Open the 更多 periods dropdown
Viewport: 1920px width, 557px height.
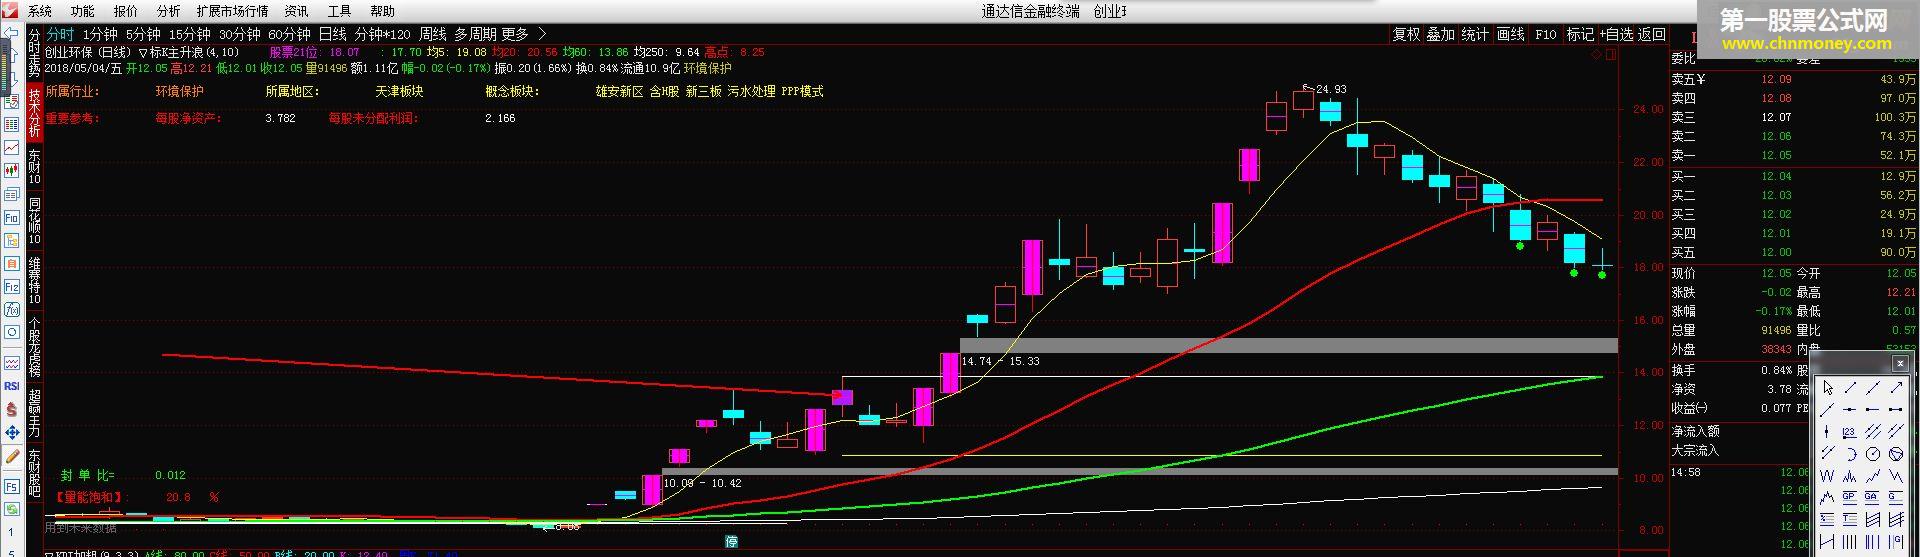pyautogui.click(x=515, y=34)
